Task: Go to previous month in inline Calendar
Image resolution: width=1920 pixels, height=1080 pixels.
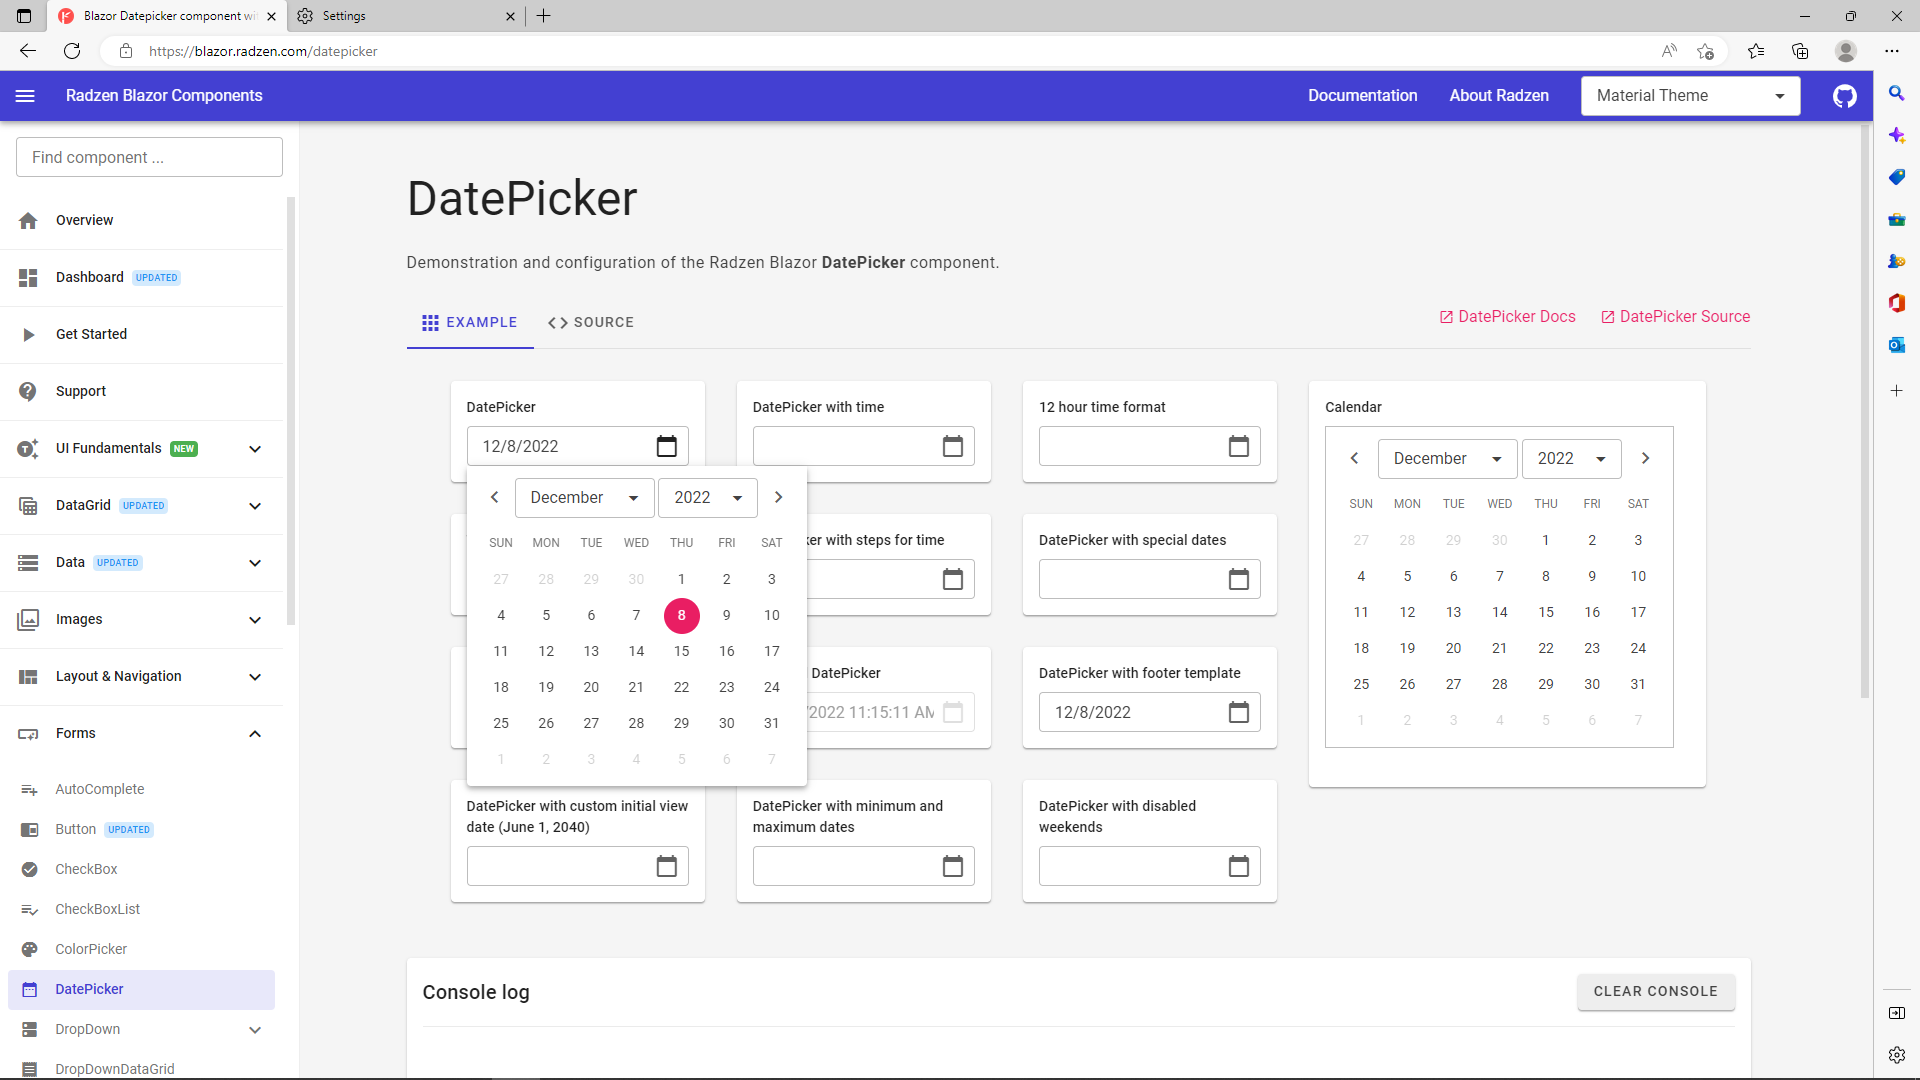Action: pos(1355,458)
